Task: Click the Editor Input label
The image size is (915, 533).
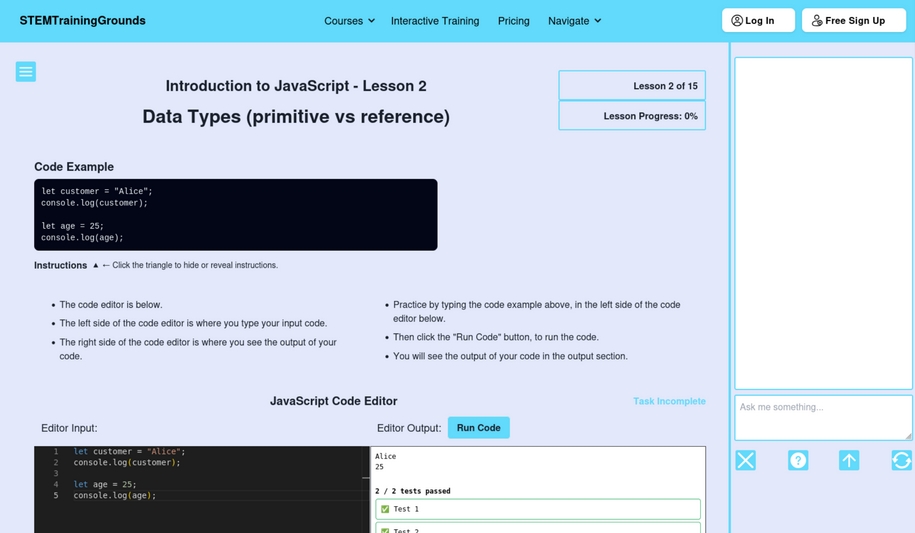Action: [x=69, y=428]
